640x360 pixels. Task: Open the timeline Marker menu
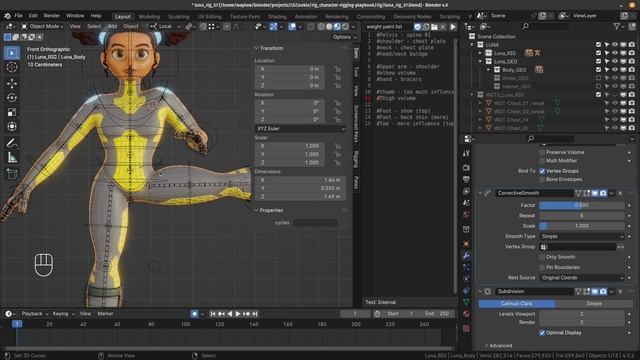(105, 314)
